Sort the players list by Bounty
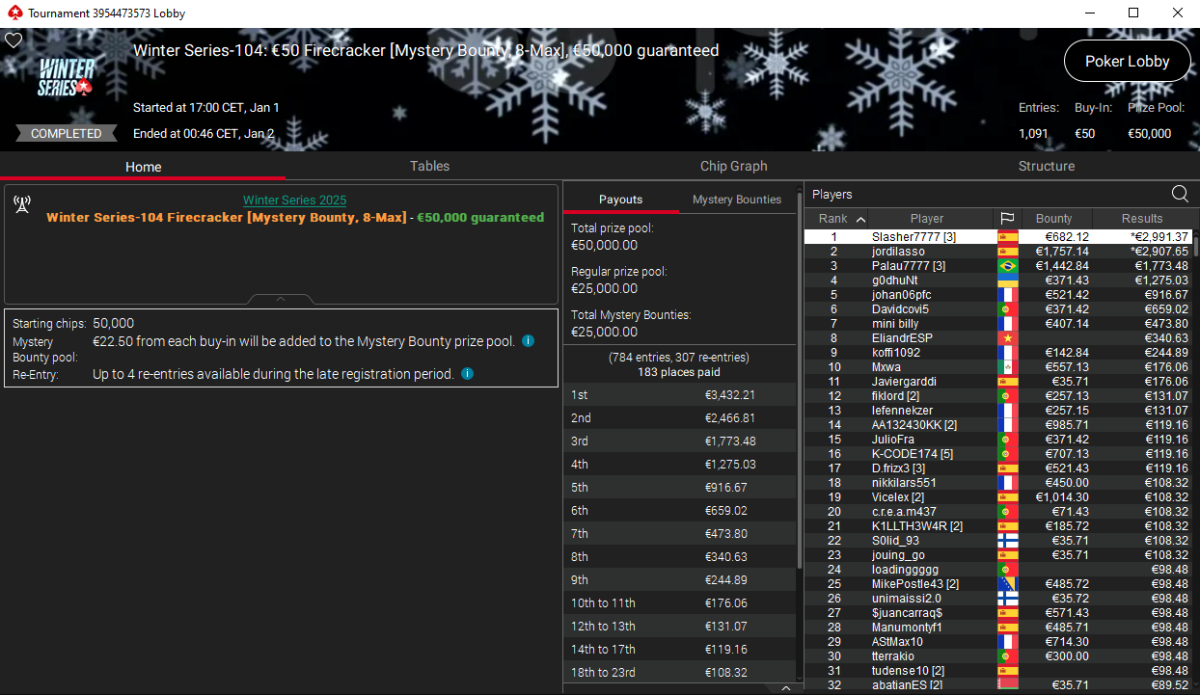 [x=1053, y=218]
